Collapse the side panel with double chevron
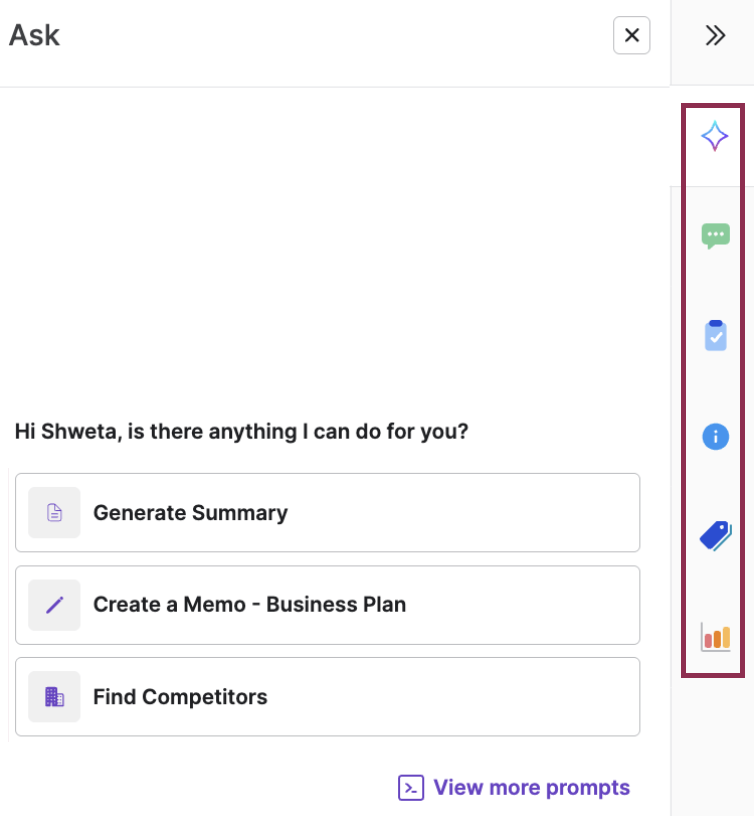Image resolution: width=754 pixels, height=816 pixels. click(715, 36)
